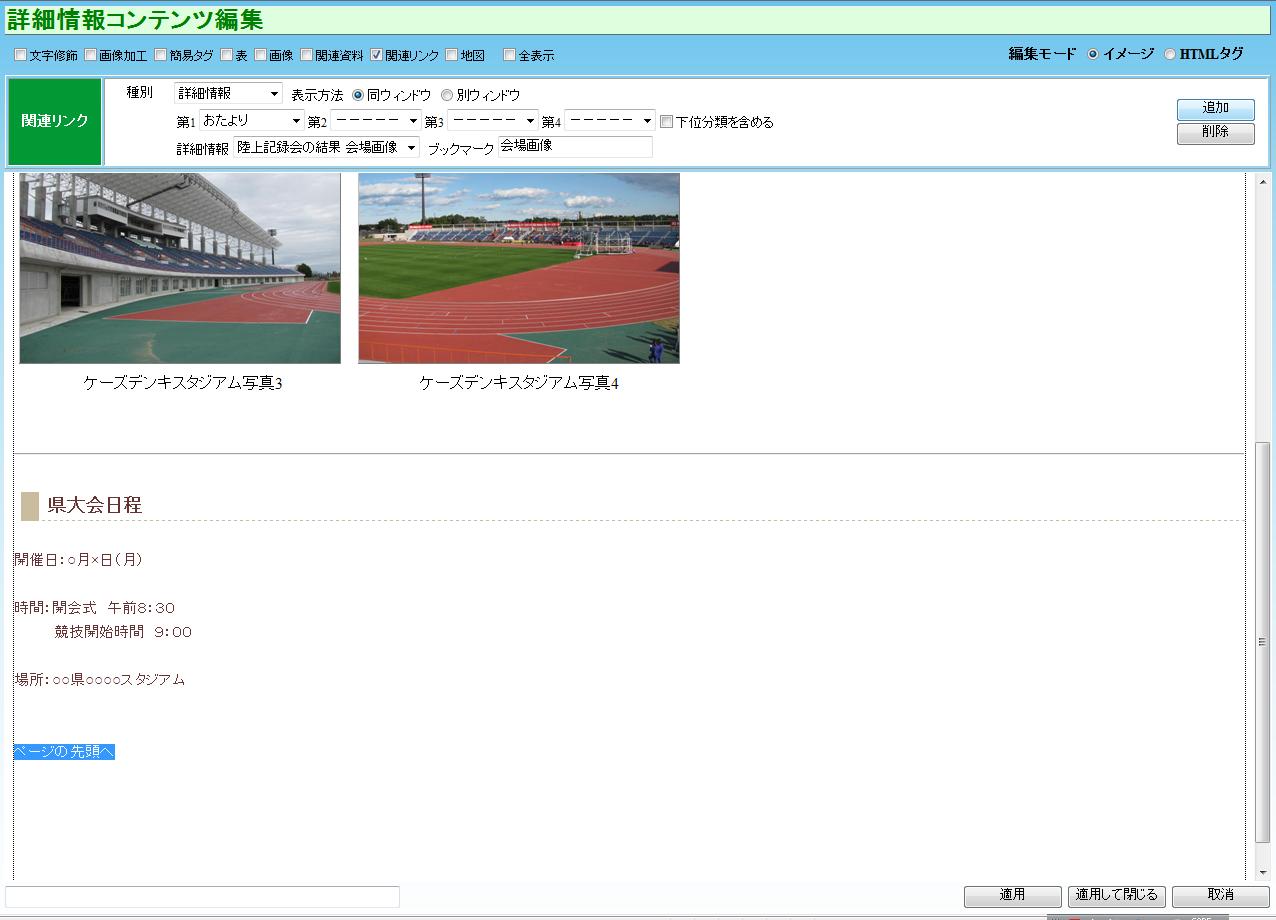Screen dimensions: 1276x920
Task: Click the caption ケーズデンキスタジアム写真4
Action: tap(519, 383)
